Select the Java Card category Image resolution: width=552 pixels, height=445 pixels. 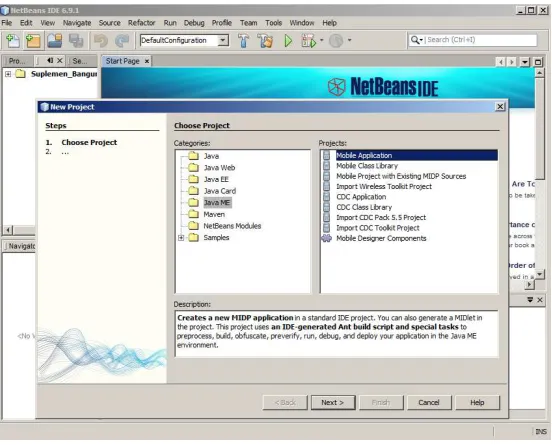[220, 191]
